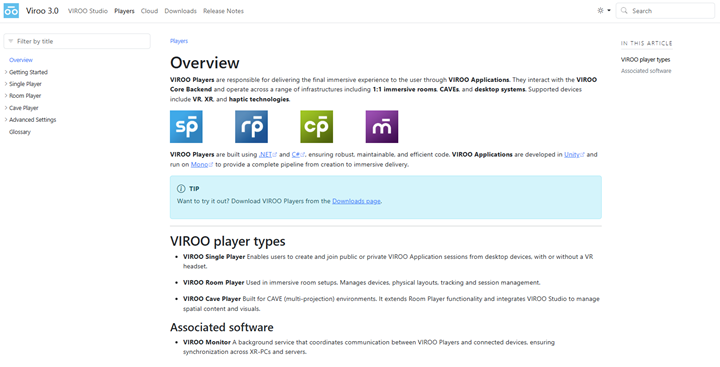
Task: Click the Single Player 'sp' icon
Action: pyautogui.click(x=186, y=126)
